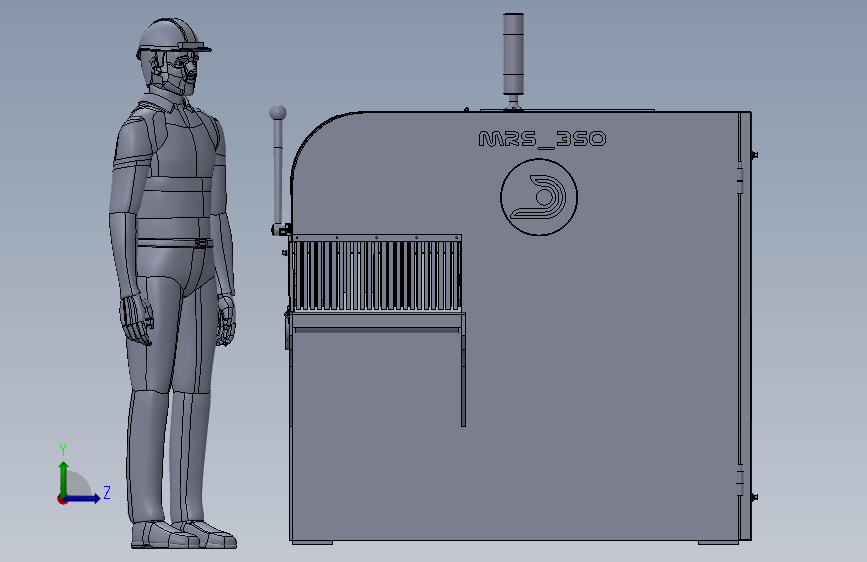Select the human figure's shoes
Viewport: 867px width, 562px height.
tap(184, 534)
